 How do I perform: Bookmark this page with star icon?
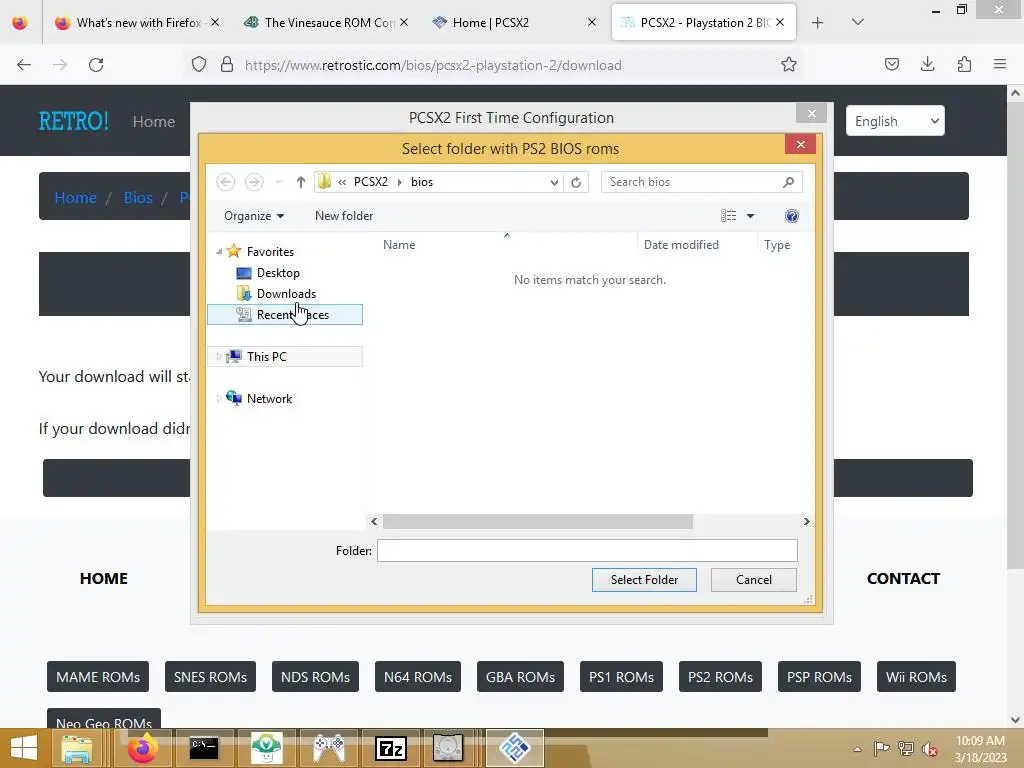789,65
